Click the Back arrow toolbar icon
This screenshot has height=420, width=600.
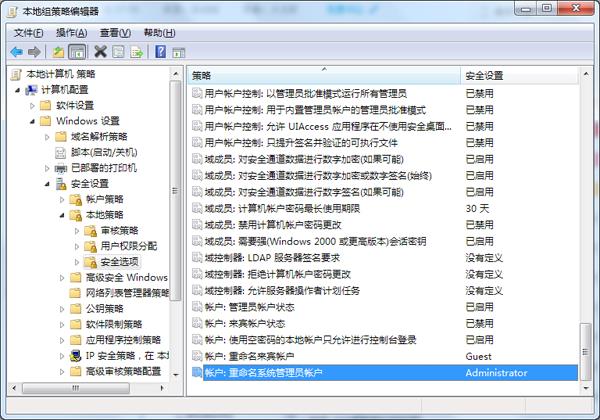16,52
